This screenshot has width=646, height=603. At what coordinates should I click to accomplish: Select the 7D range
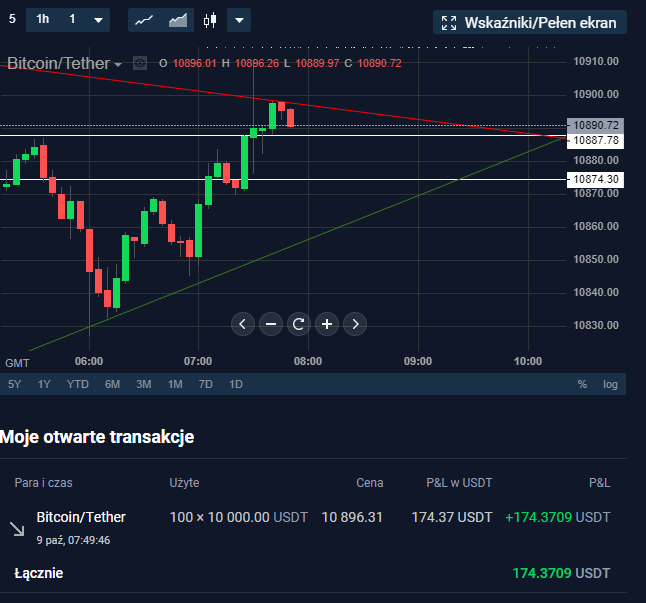(206, 384)
